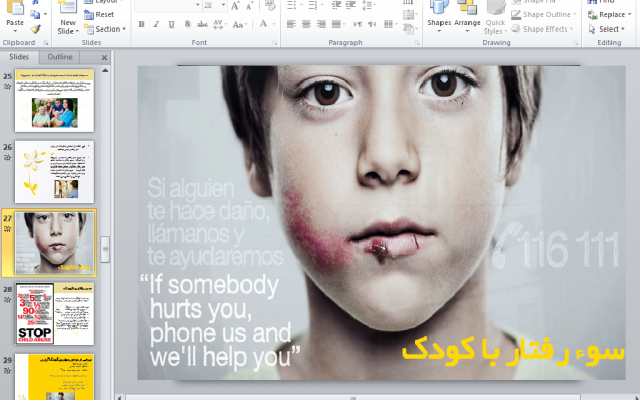Click the slides pane scrollbar thumb
This screenshot has width=640, height=400.
click(x=105, y=249)
